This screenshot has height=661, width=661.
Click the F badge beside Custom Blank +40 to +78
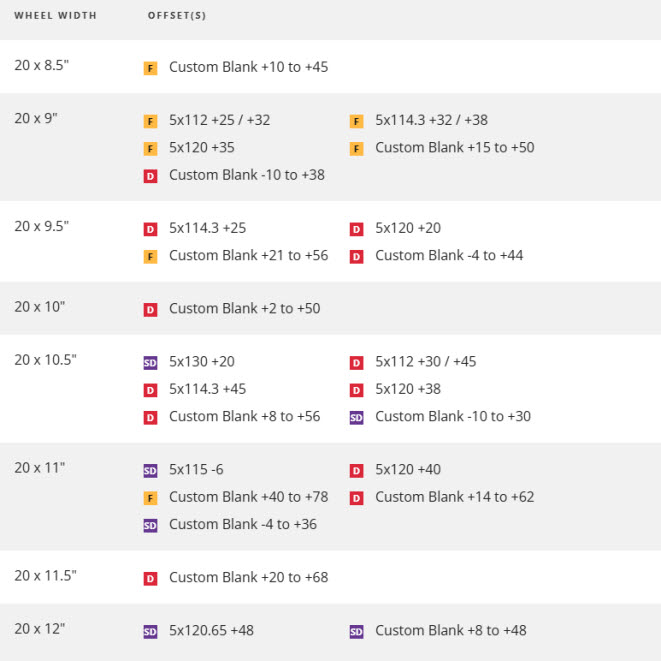coord(151,498)
